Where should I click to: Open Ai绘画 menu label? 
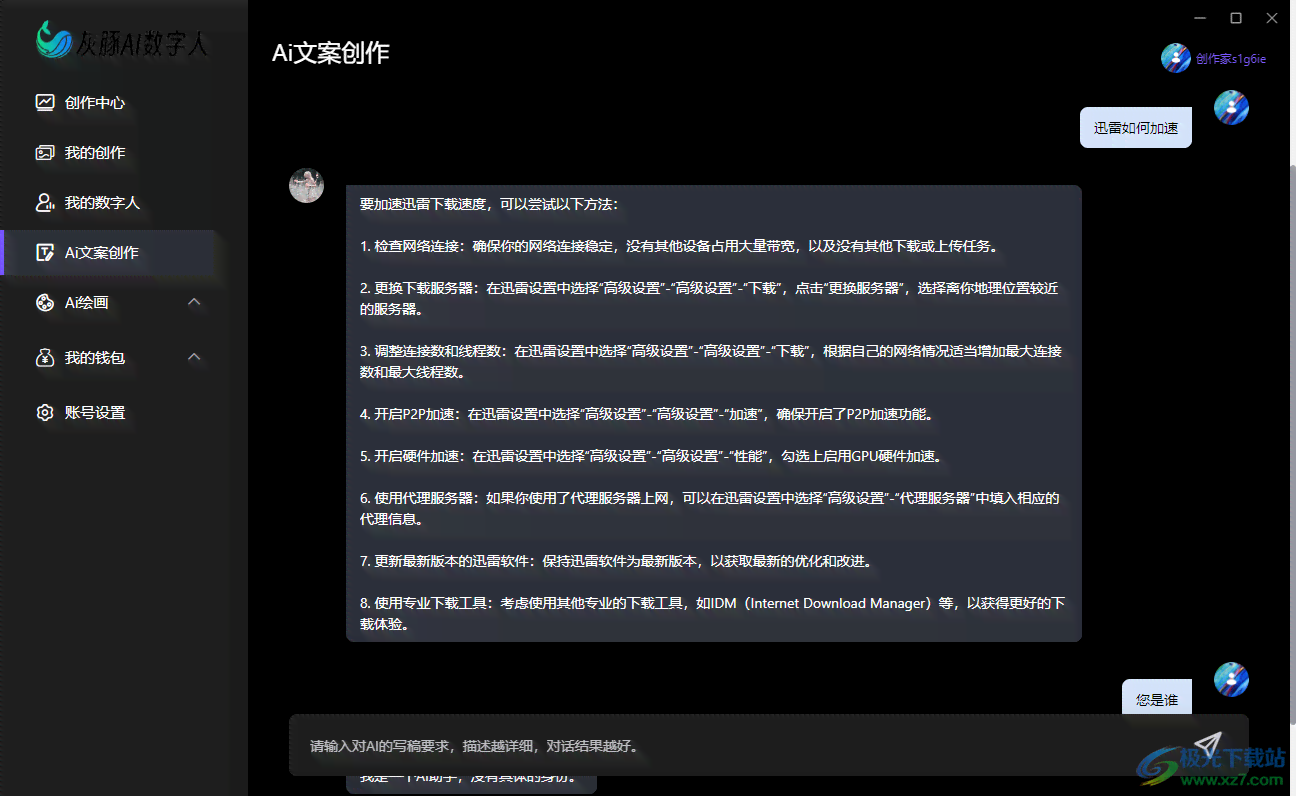click(x=86, y=302)
